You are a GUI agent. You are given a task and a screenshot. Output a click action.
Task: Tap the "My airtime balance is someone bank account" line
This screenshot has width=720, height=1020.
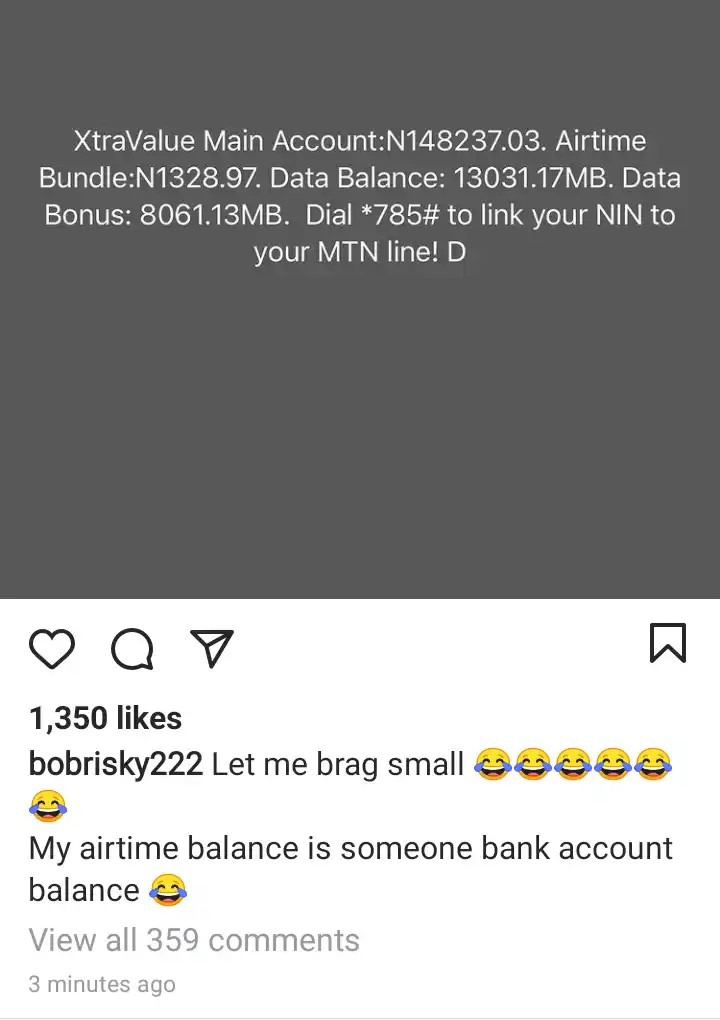(351, 849)
